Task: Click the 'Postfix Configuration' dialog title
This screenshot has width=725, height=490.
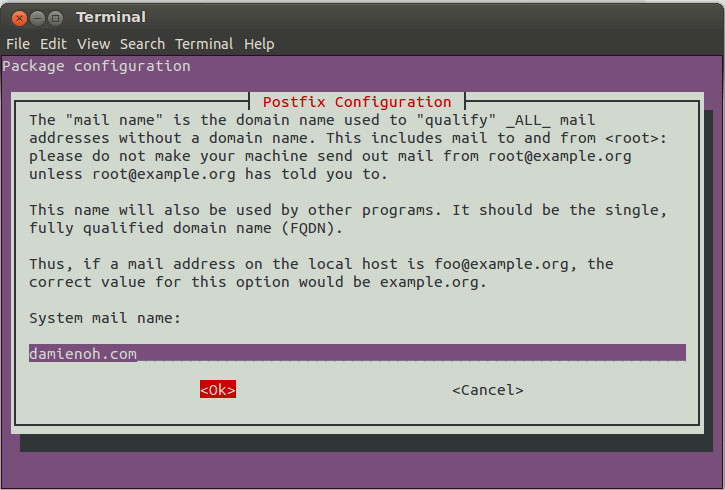Action: tap(357, 102)
